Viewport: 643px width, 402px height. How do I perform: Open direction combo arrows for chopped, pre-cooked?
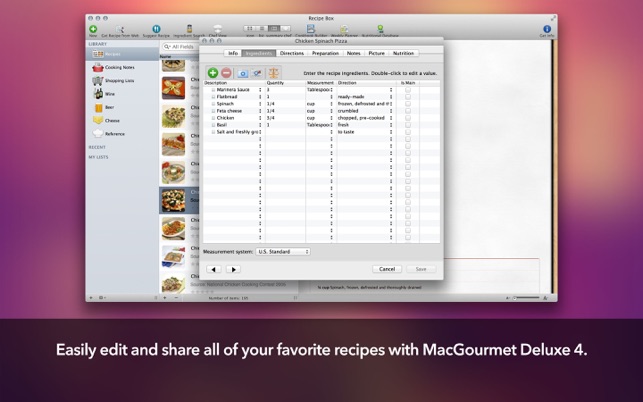point(391,118)
